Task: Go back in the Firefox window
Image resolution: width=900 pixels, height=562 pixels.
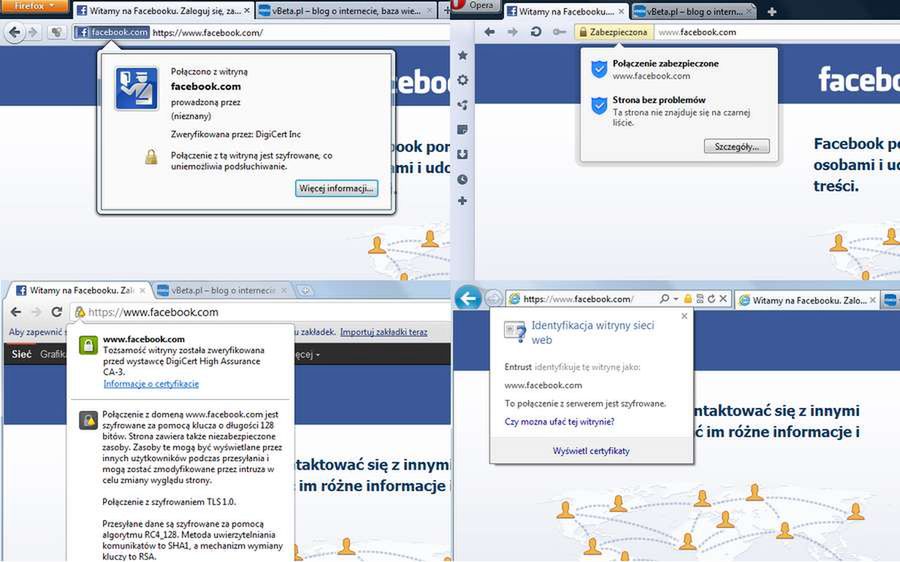Action: coord(15,32)
